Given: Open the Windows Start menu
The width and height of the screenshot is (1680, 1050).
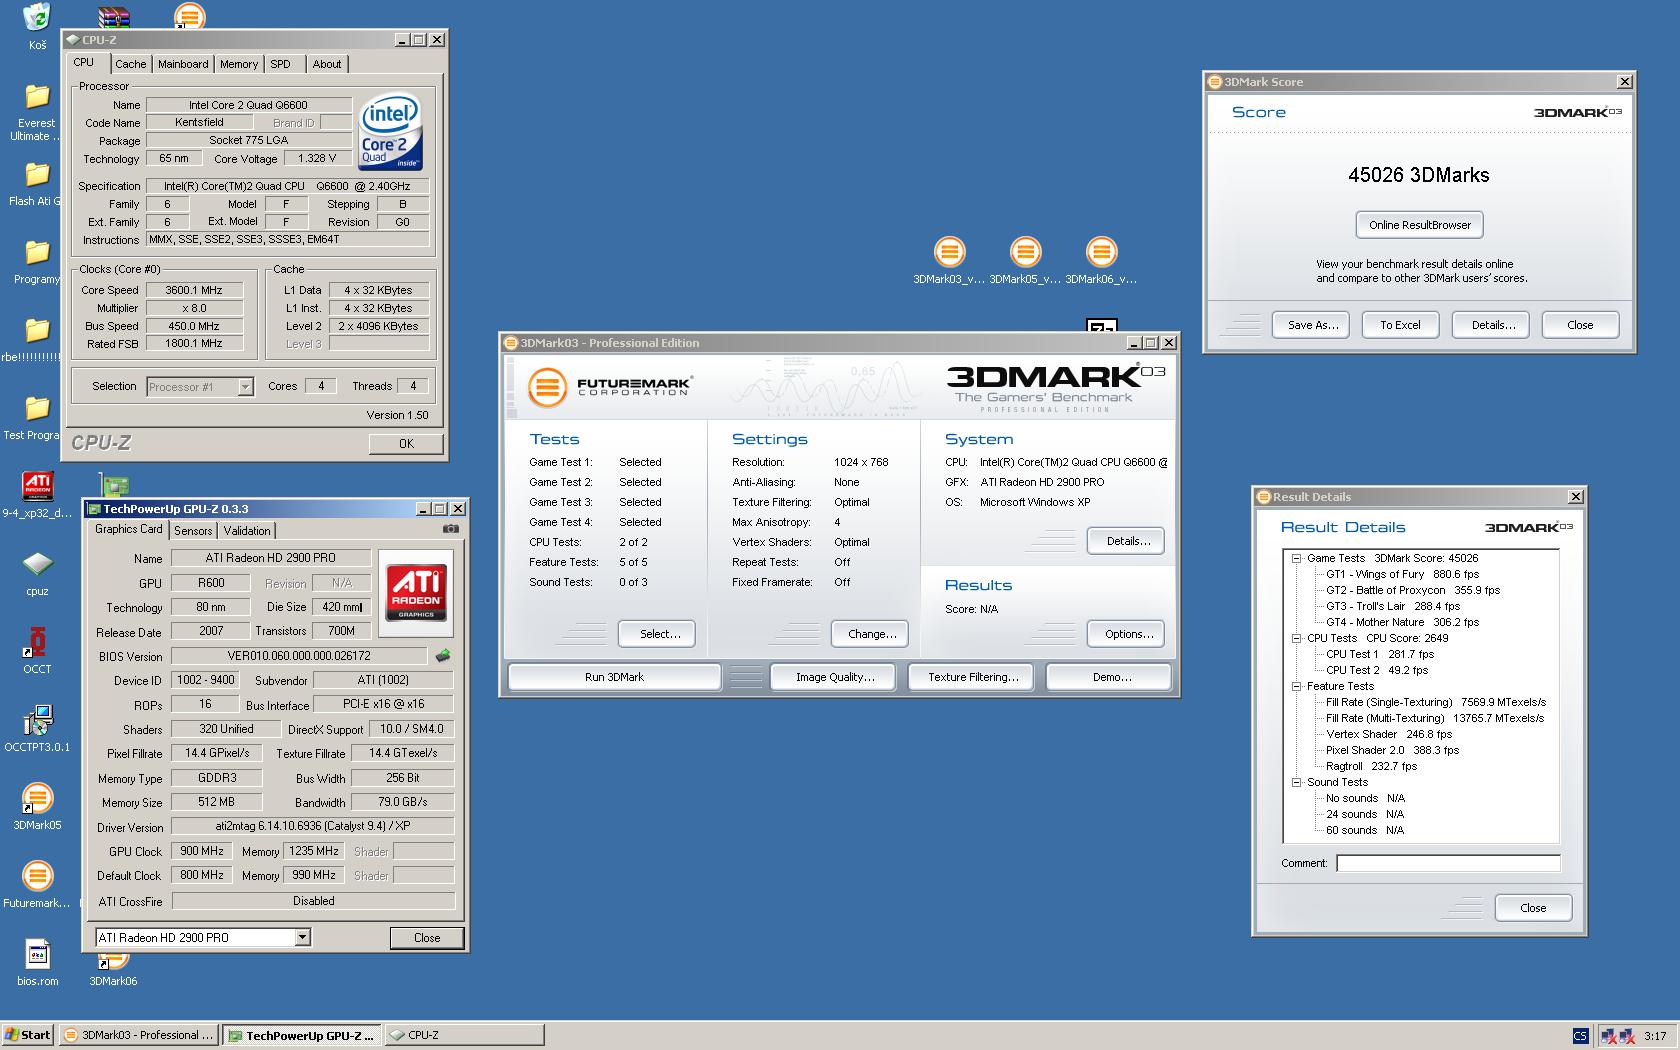Looking at the screenshot, I should pos(28,1035).
